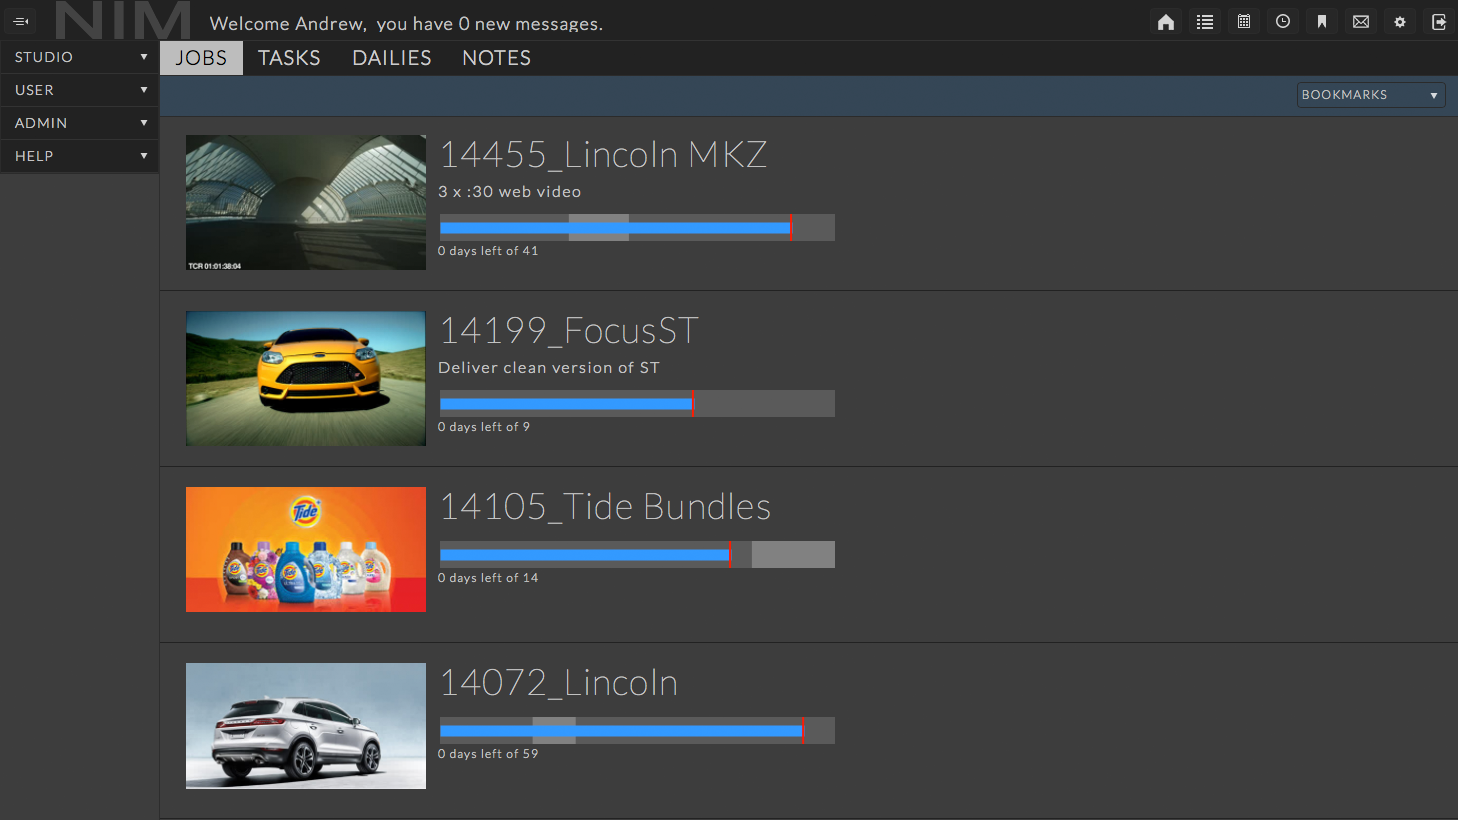Expand the ADMIN sidebar menu

[x=79, y=123]
